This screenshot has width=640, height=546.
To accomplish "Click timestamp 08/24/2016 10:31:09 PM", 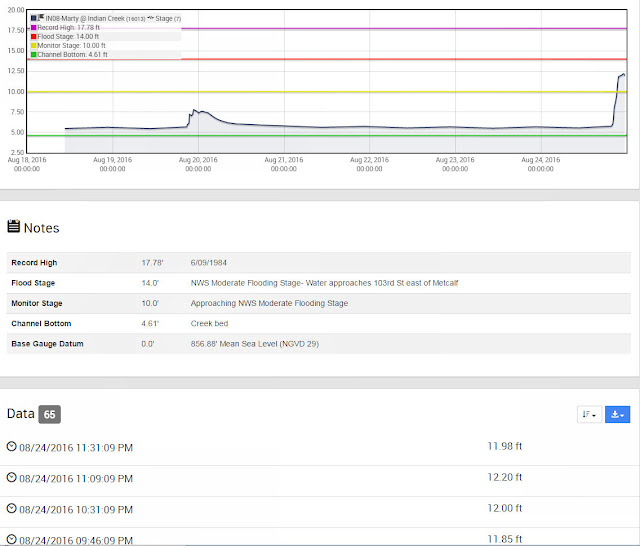I will click(x=76, y=510).
